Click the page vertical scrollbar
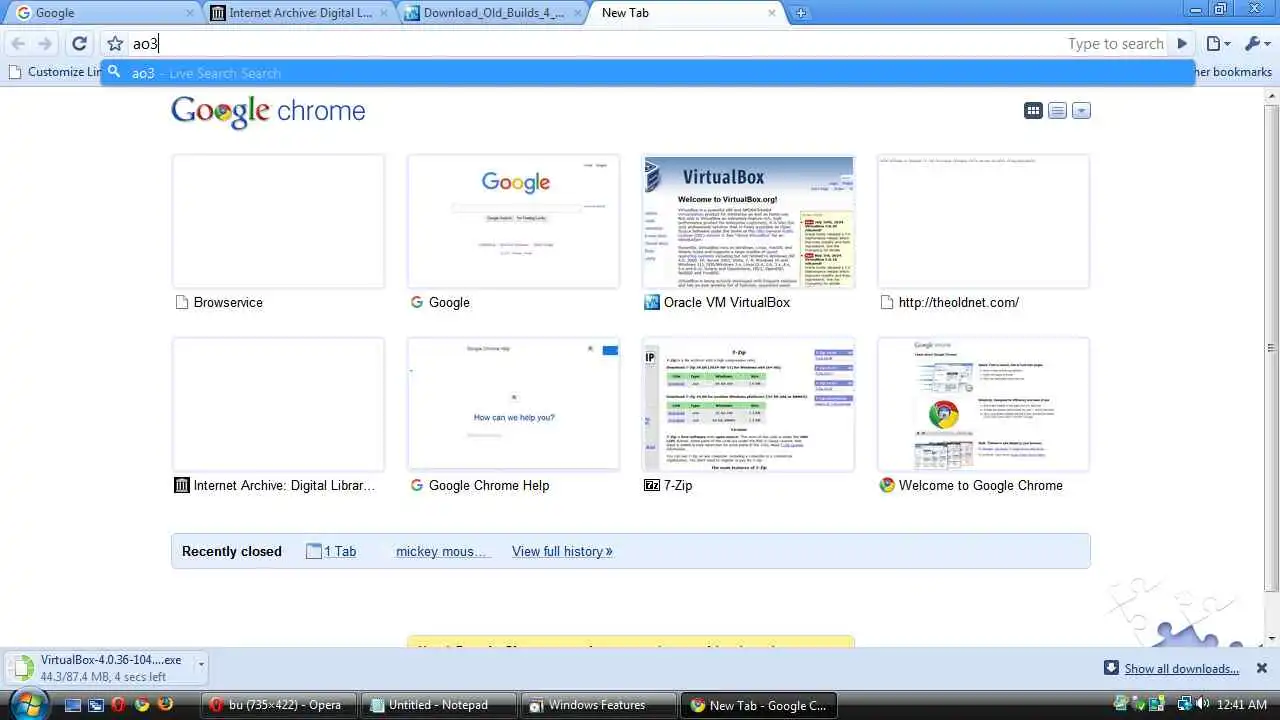 point(1272,348)
